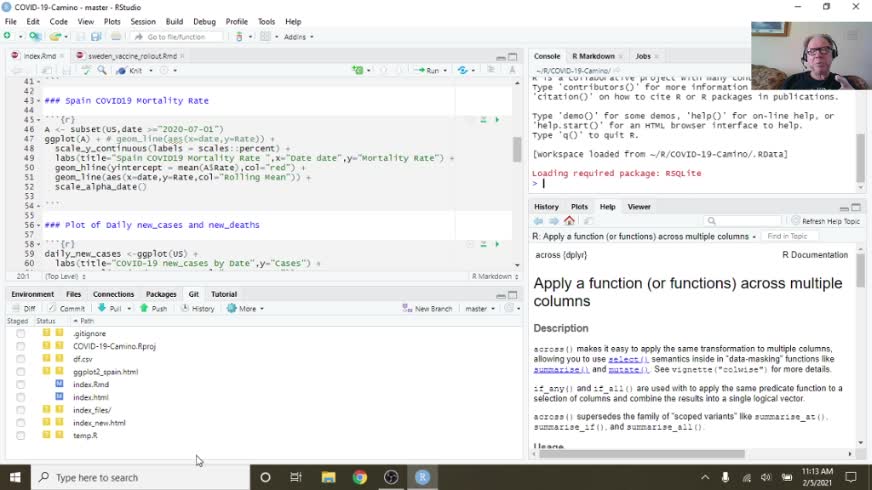Collapse the Spain COVID19 Mortality Rate section fold arrow
Image resolution: width=872 pixels, height=490 pixels.
point(38,101)
